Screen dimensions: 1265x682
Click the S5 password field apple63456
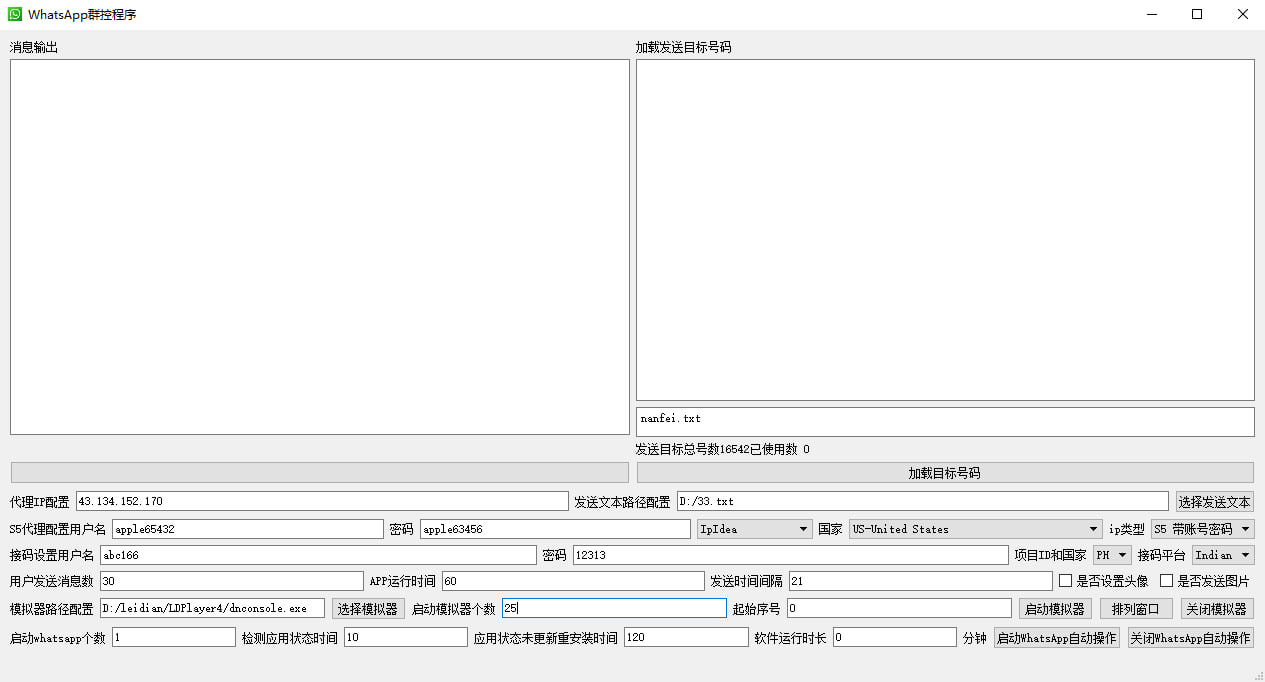click(x=555, y=529)
